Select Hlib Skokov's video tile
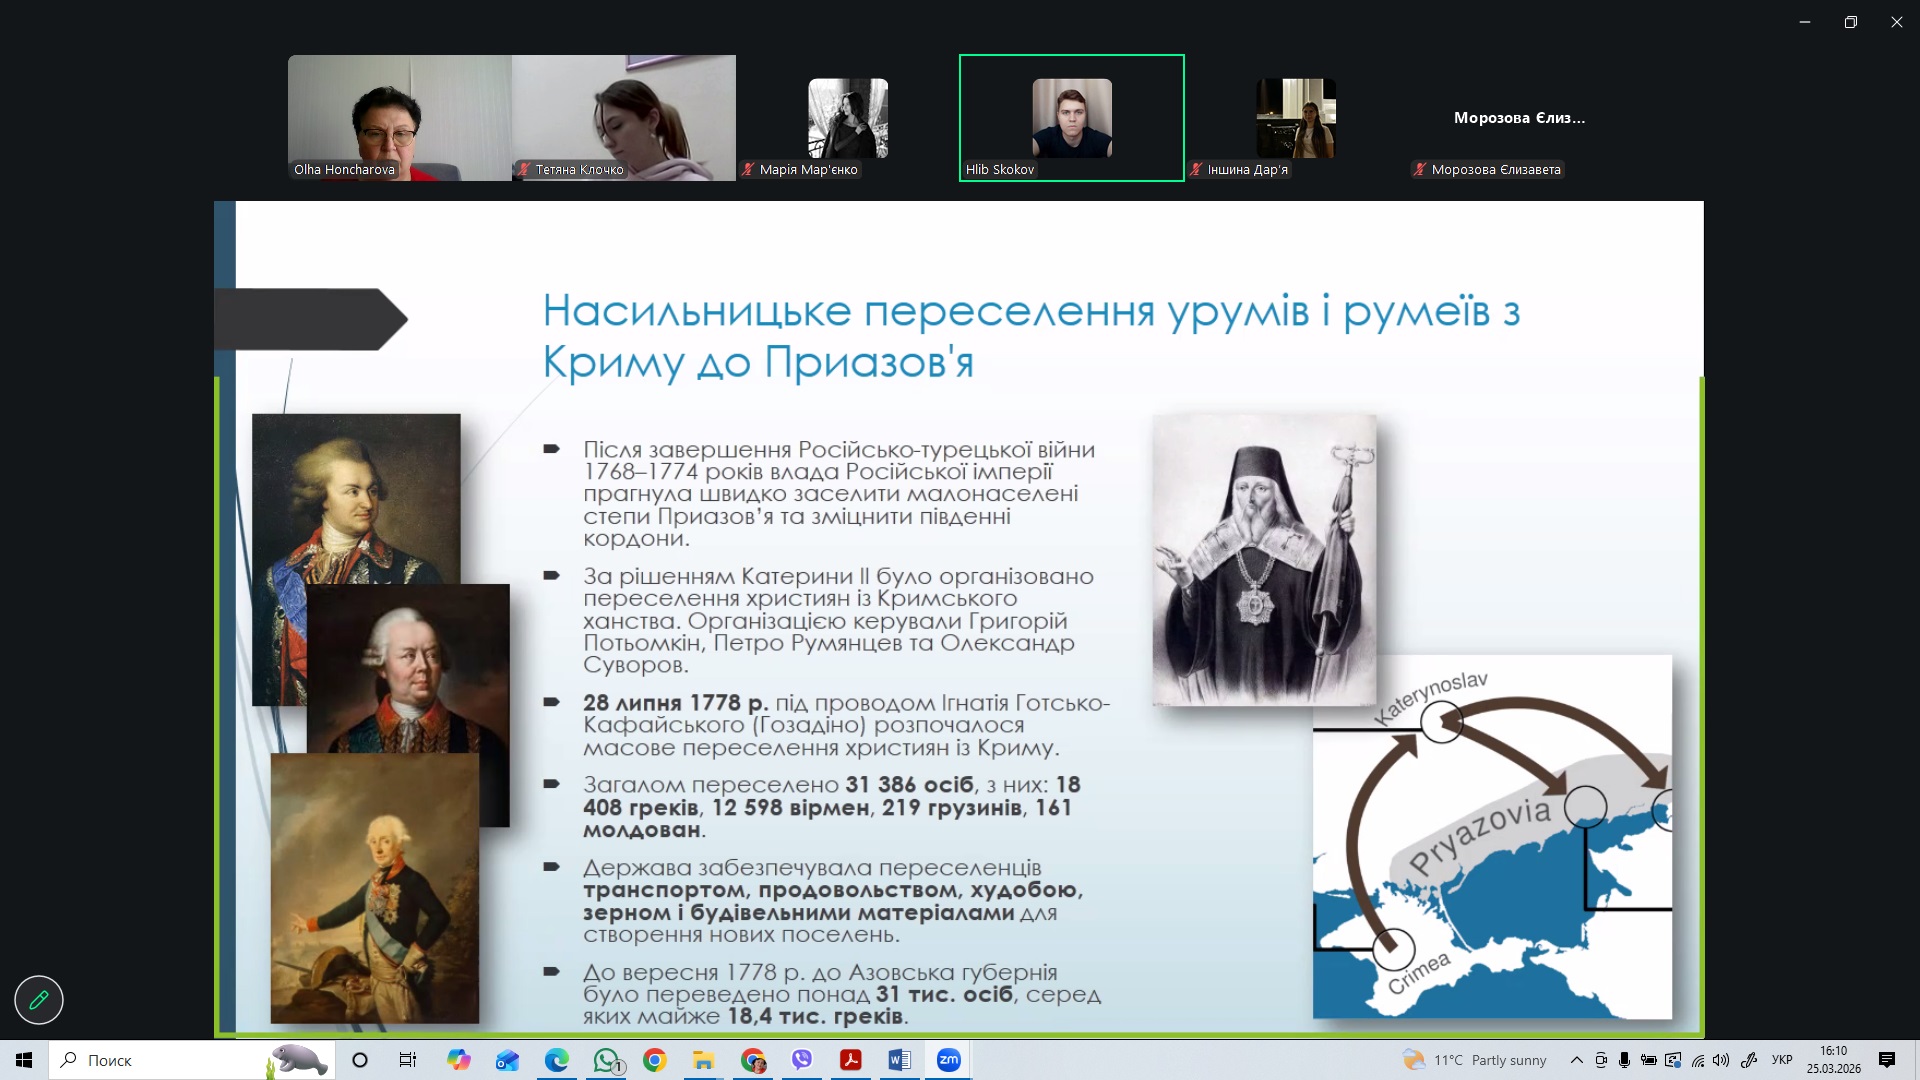Viewport: 1920px width, 1080px height. point(1071,118)
